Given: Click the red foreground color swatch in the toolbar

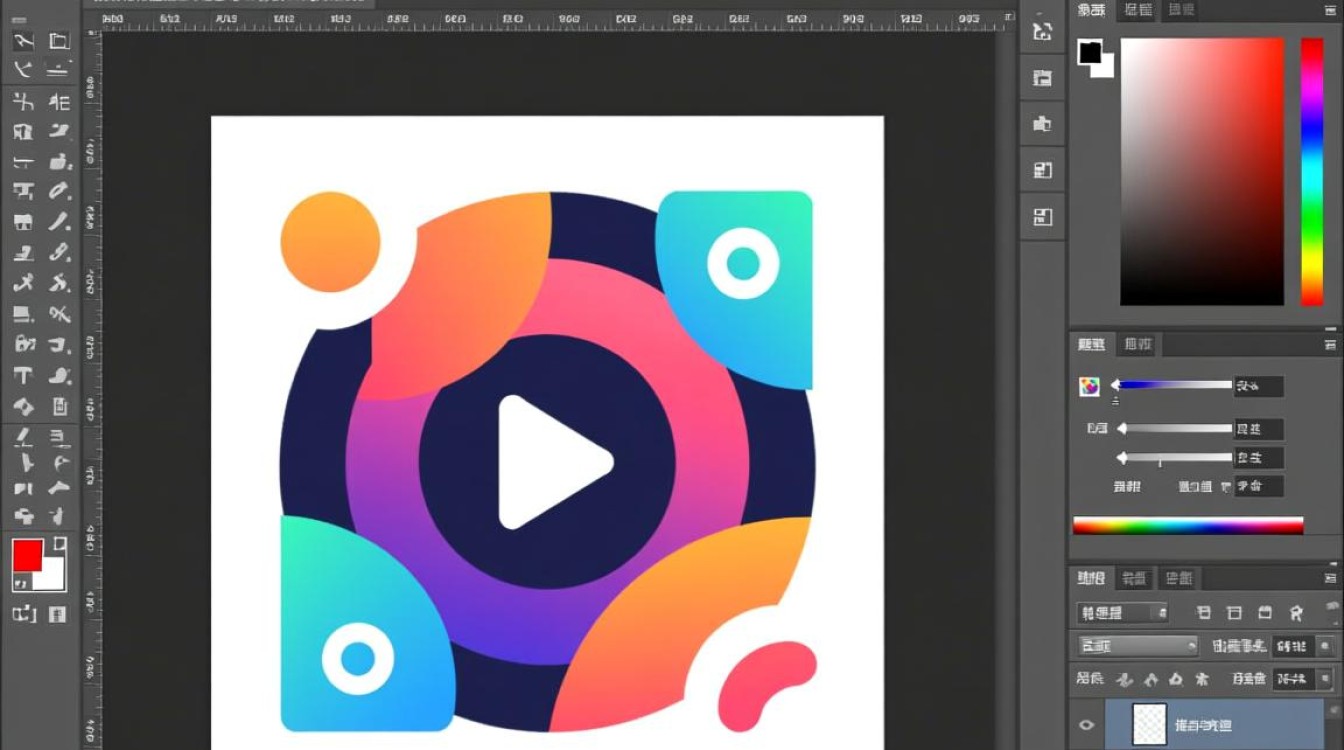Looking at the screenshot, I should click(27, 555).
